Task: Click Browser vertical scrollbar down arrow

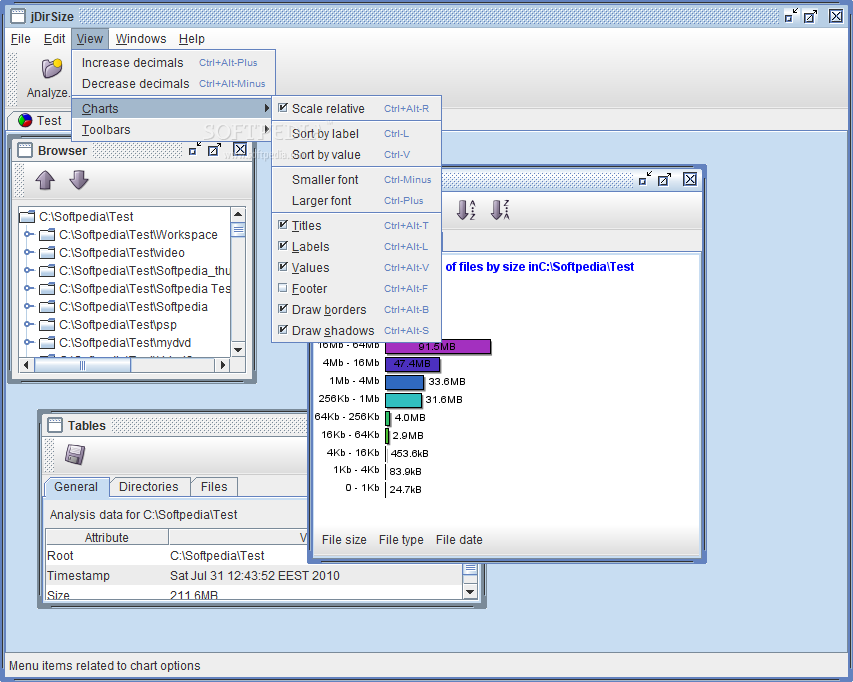Action: 238,350
